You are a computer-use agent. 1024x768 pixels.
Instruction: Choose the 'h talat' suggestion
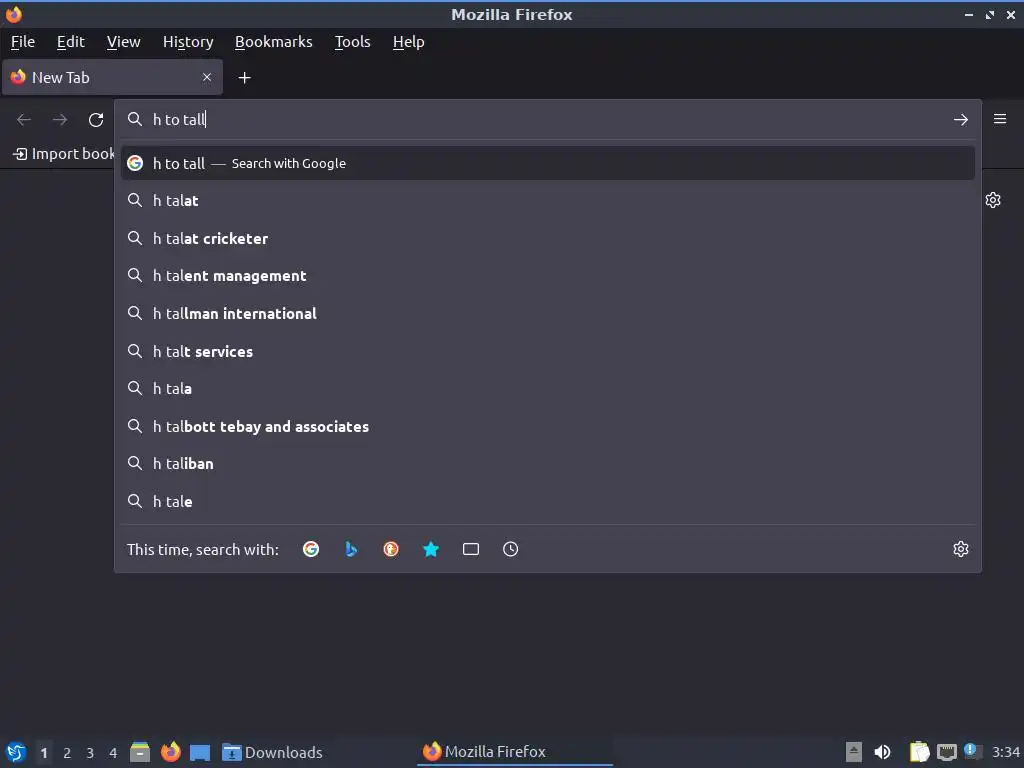[x=548, y=200]
